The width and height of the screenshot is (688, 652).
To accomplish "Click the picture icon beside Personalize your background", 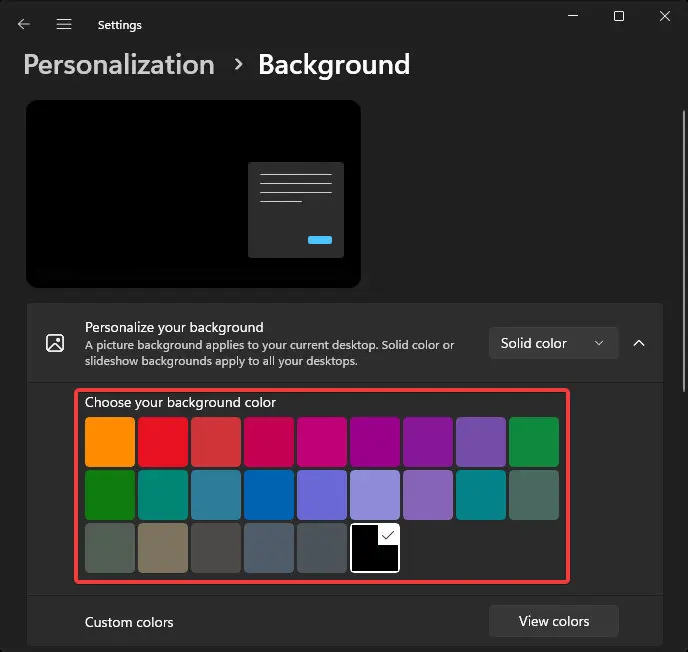I will pyautogui.click(x=55, y=343).
